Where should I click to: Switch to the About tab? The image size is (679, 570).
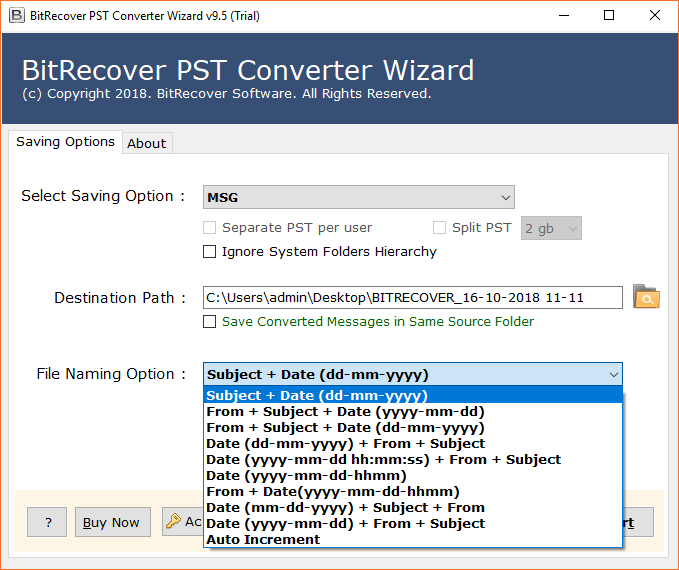(147, 143)
